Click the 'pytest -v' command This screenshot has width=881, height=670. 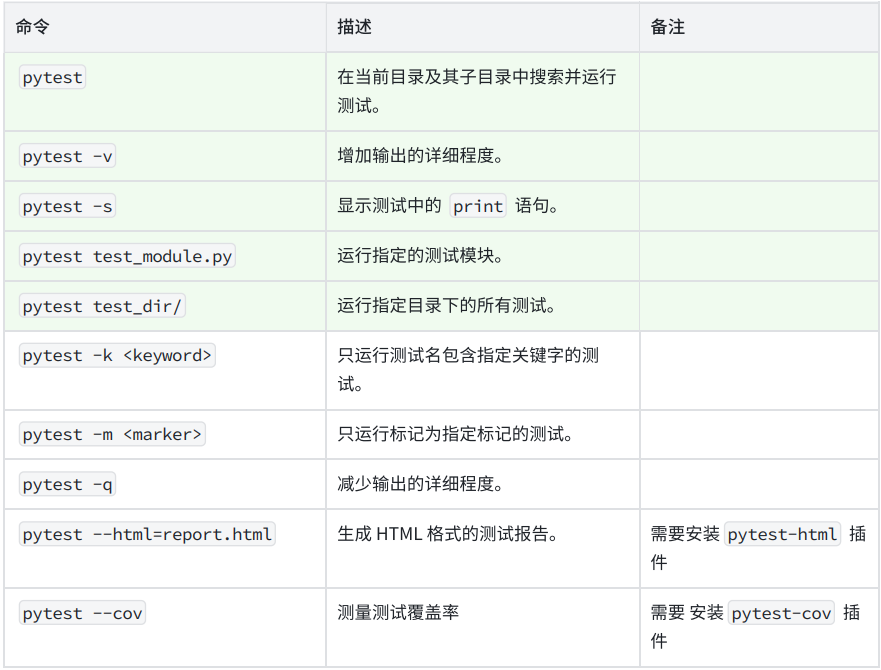[67, 156]
